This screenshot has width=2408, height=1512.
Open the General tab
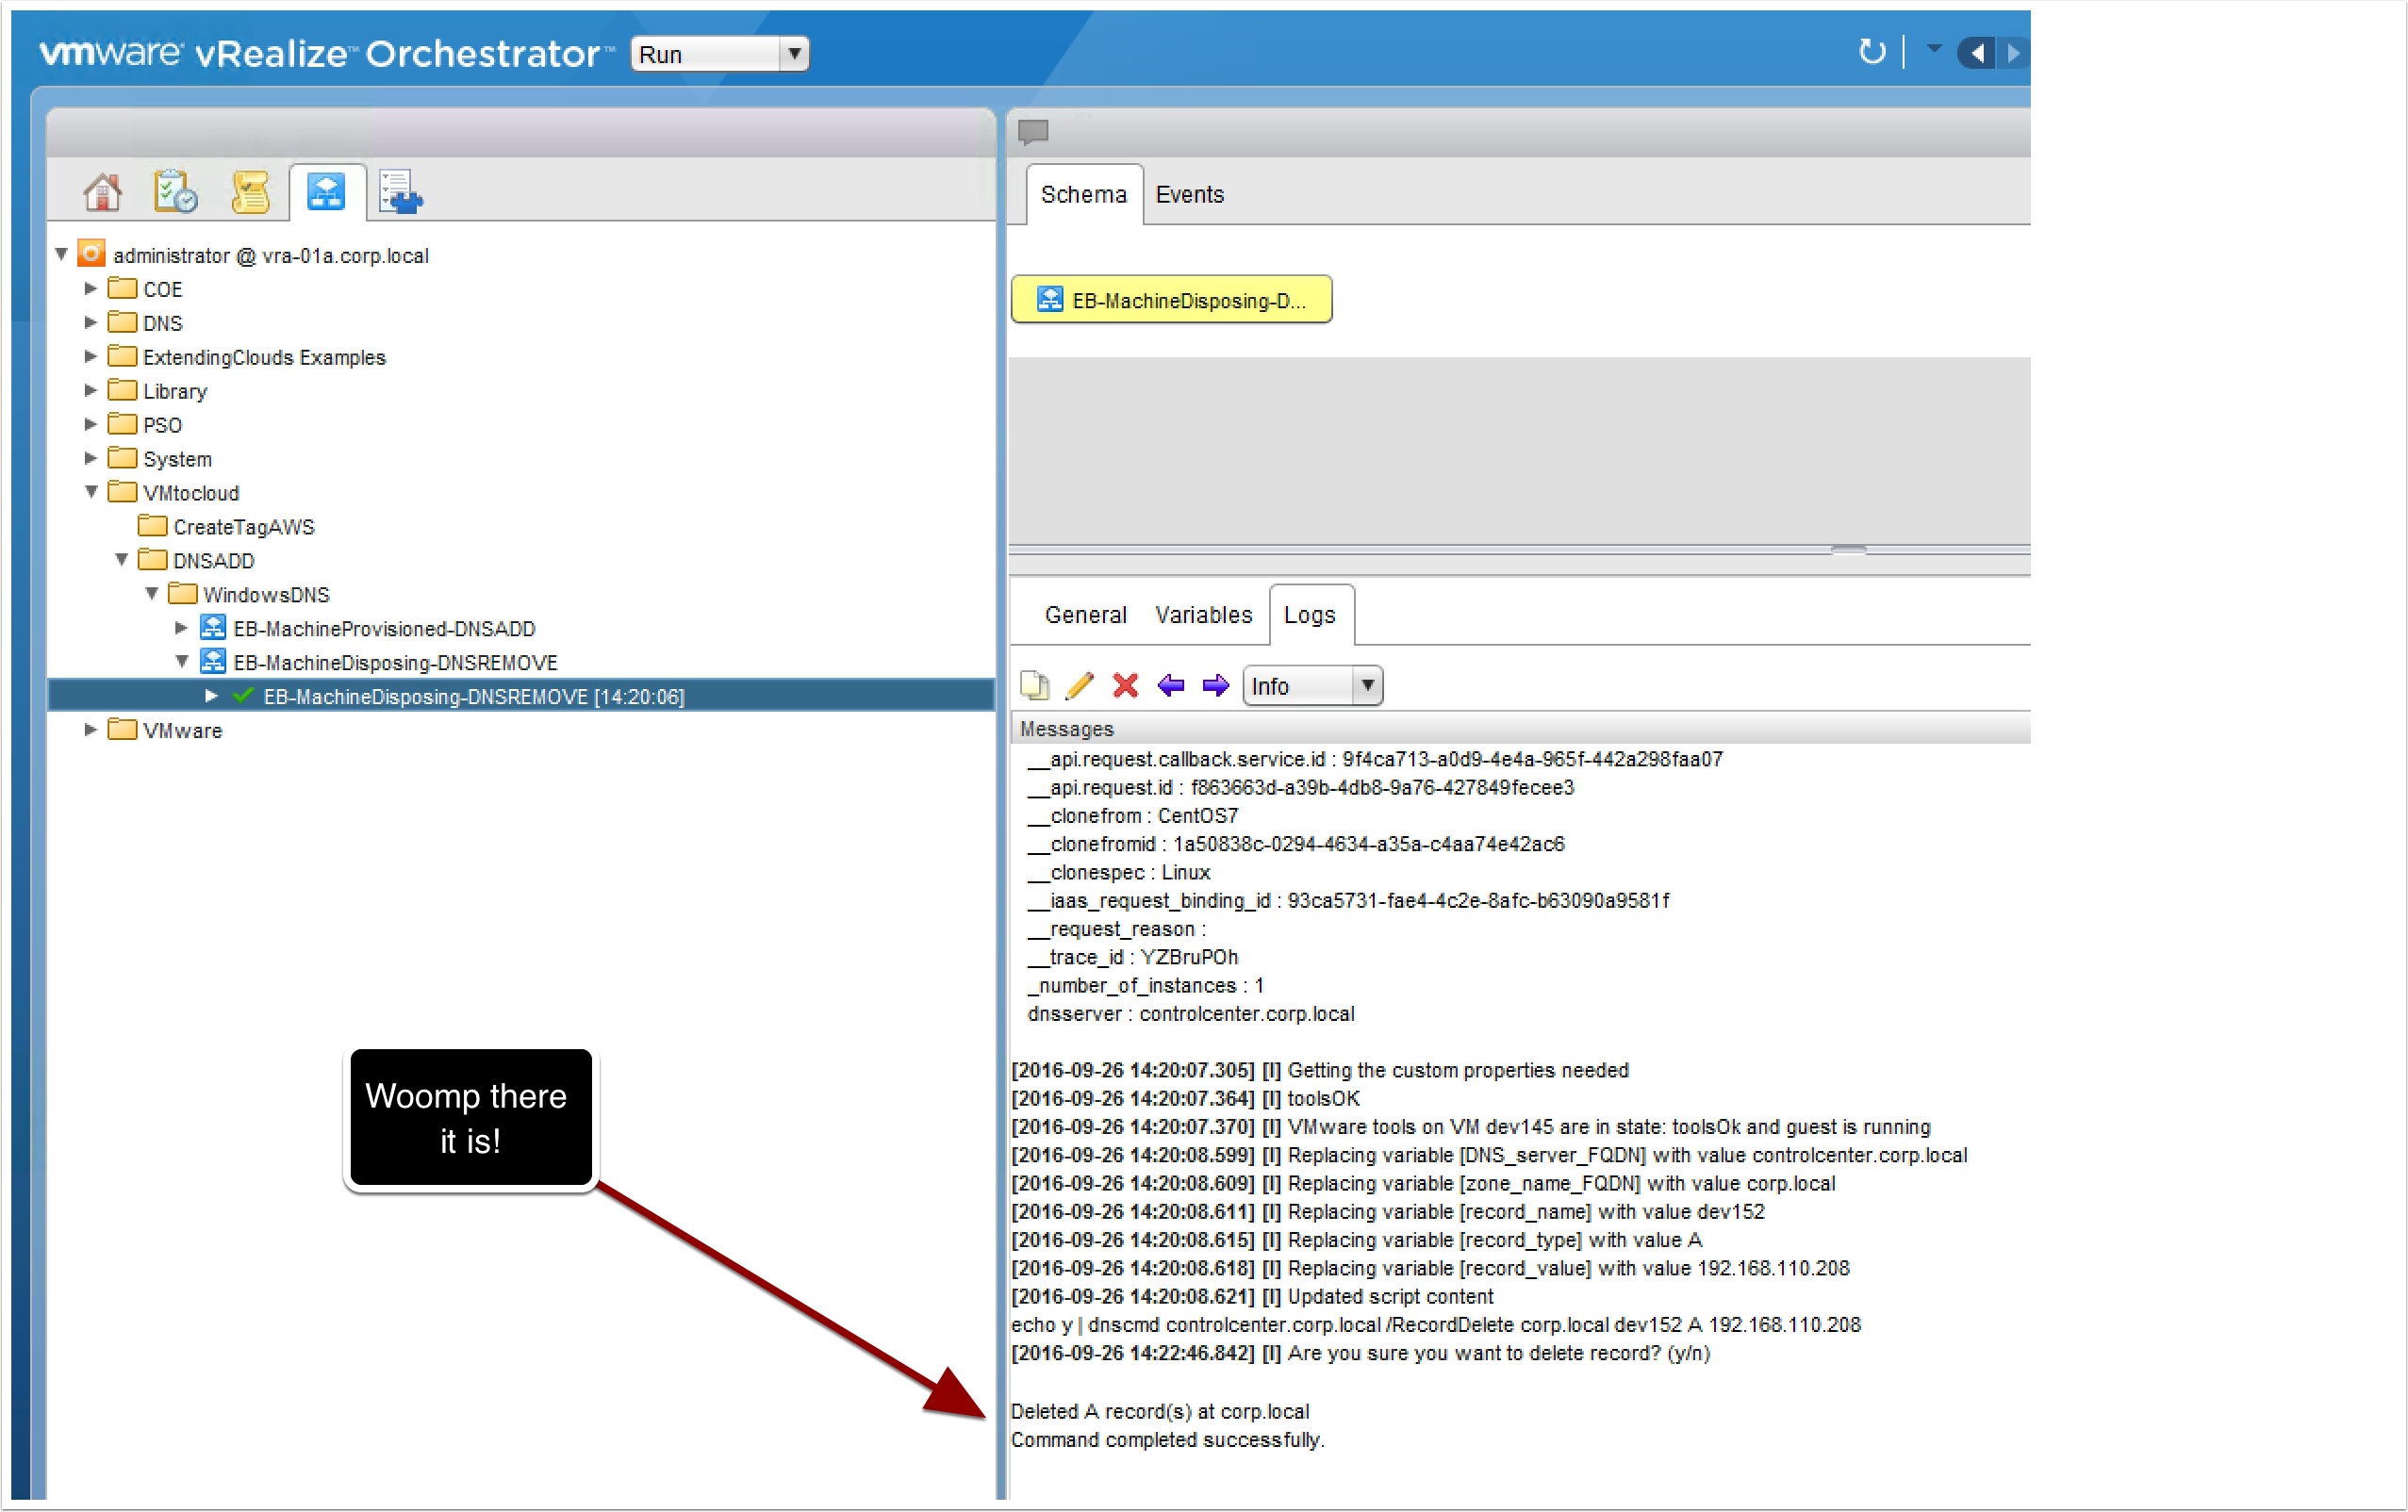[x=1086, y=614]
